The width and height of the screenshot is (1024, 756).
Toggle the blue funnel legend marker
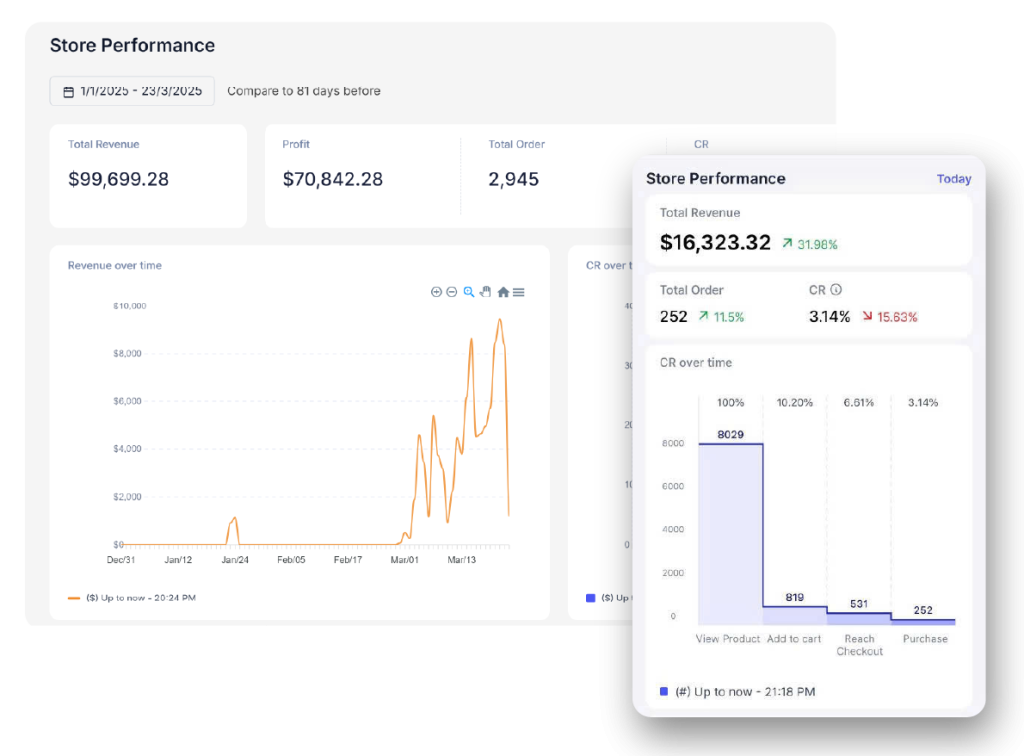(x=662, y=691)
